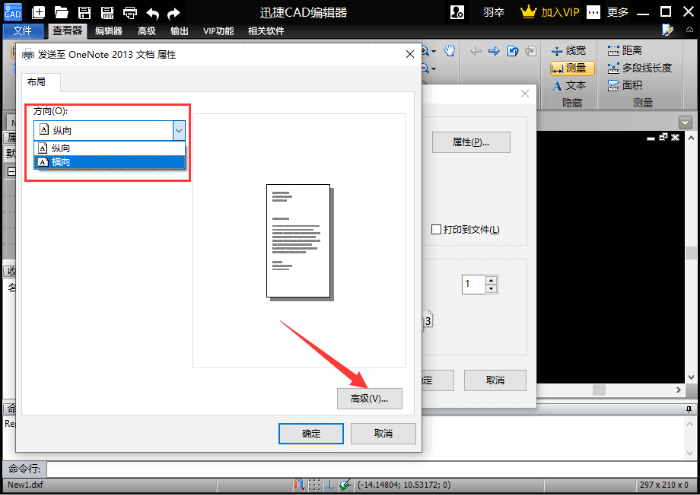Undo the last action with the arrow icon
The image size is (700, 495).
point(152,13)
